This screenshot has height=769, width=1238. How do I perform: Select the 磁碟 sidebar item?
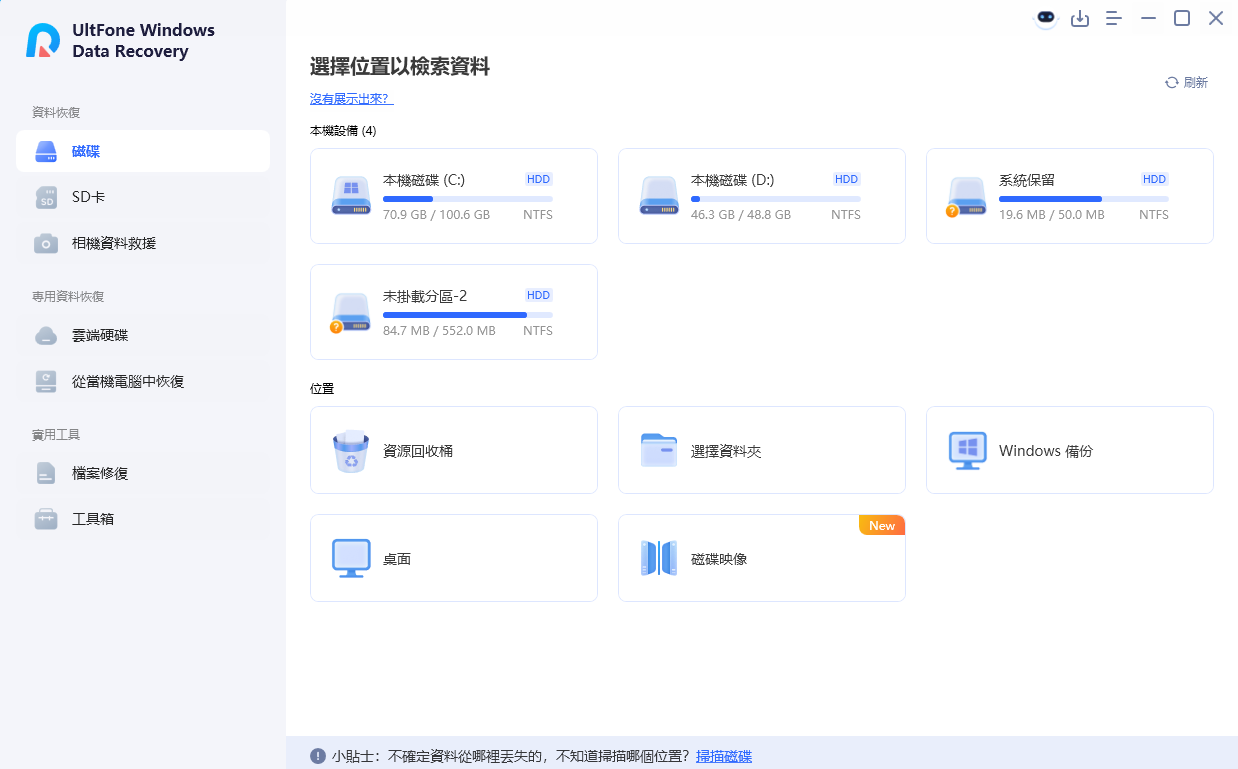click(143, 151)
